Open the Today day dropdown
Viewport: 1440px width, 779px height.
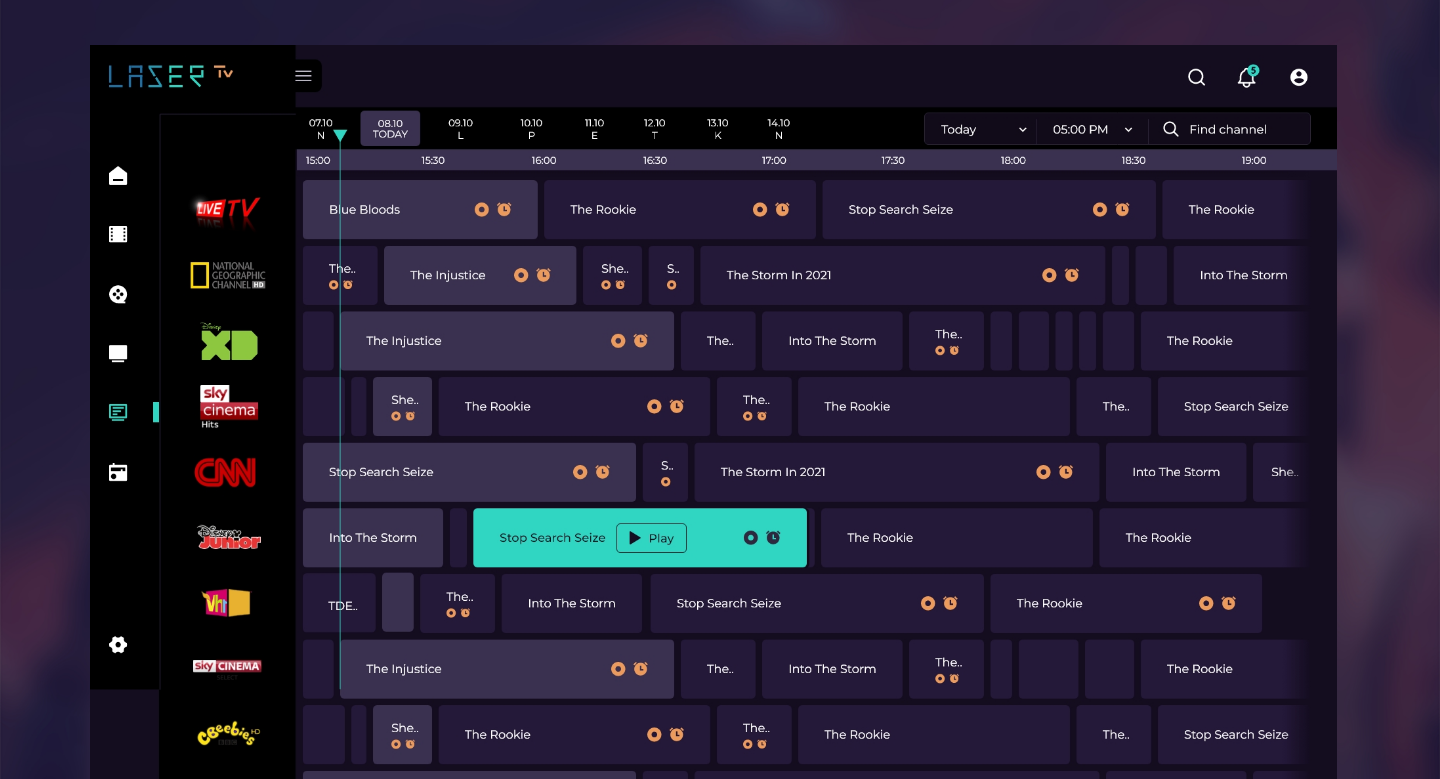pyautogui.click(x=983, y=129)
